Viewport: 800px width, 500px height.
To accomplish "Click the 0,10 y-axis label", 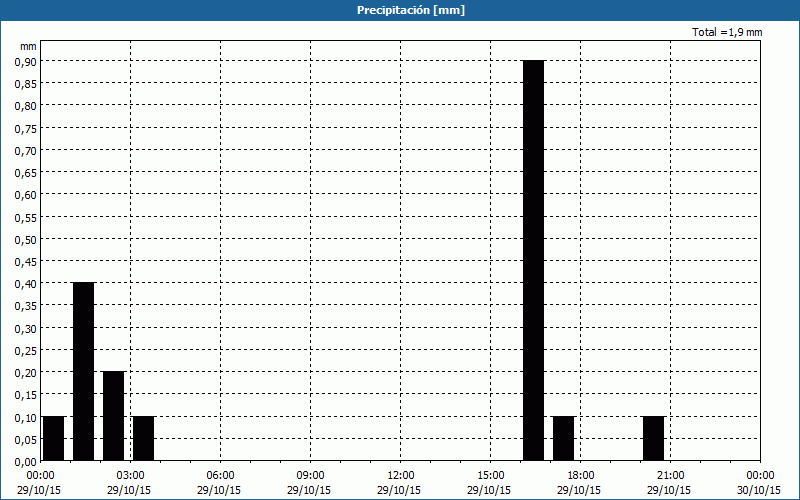I will (26, 417).
